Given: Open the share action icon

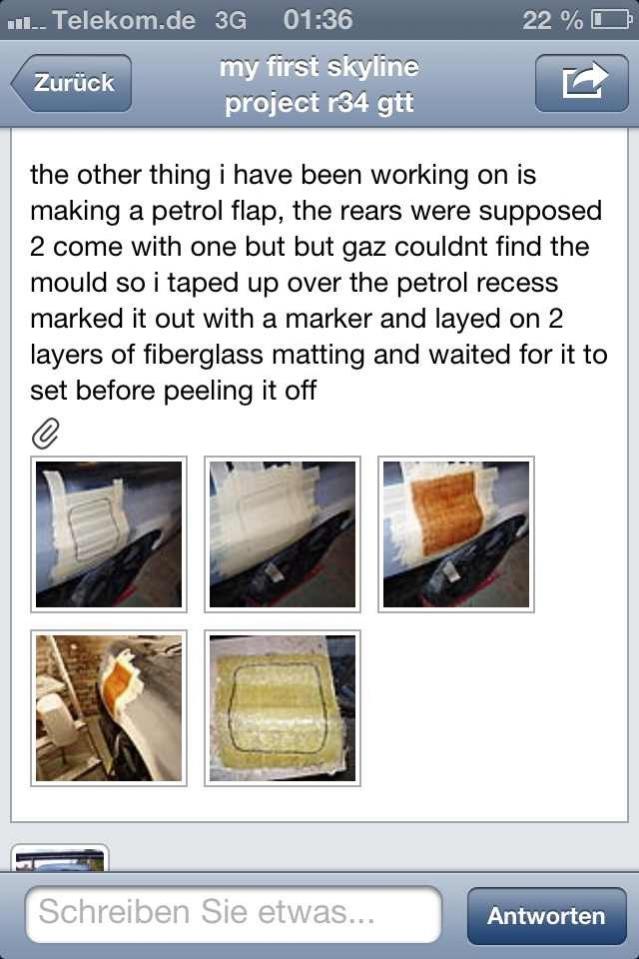Looking at the screenshot, I should click(581, 84).
